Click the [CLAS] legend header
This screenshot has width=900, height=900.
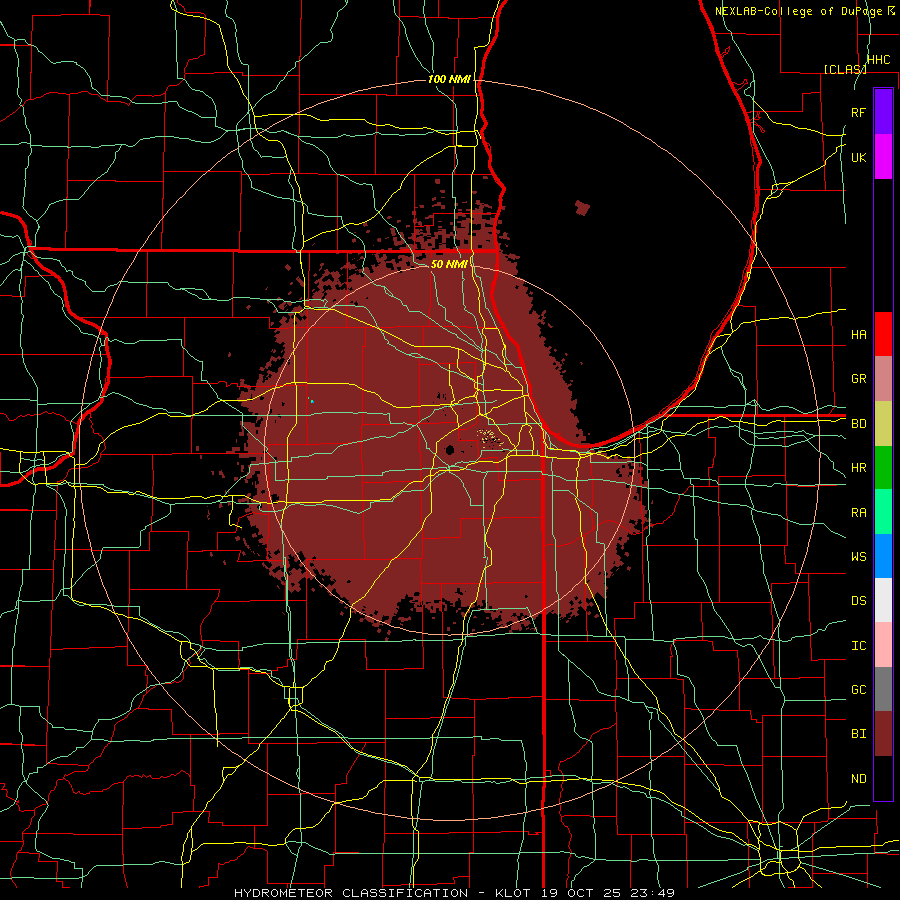click(x=845, y=69)
